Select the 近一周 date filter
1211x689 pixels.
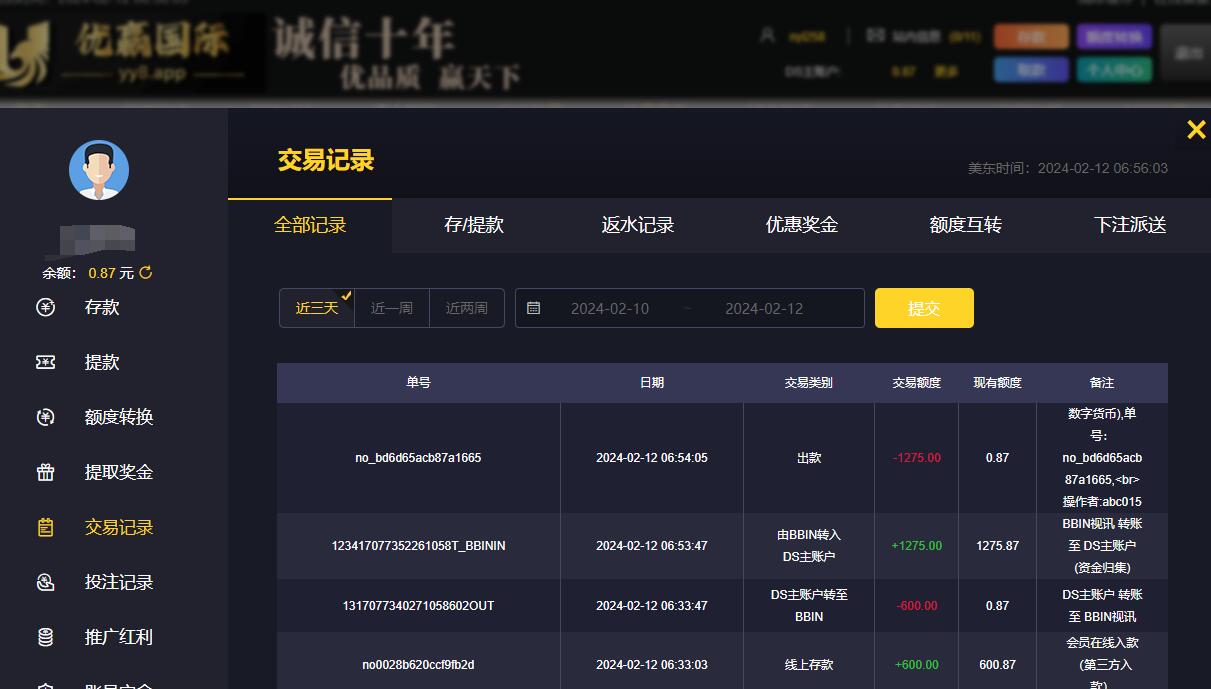point(392,308)
